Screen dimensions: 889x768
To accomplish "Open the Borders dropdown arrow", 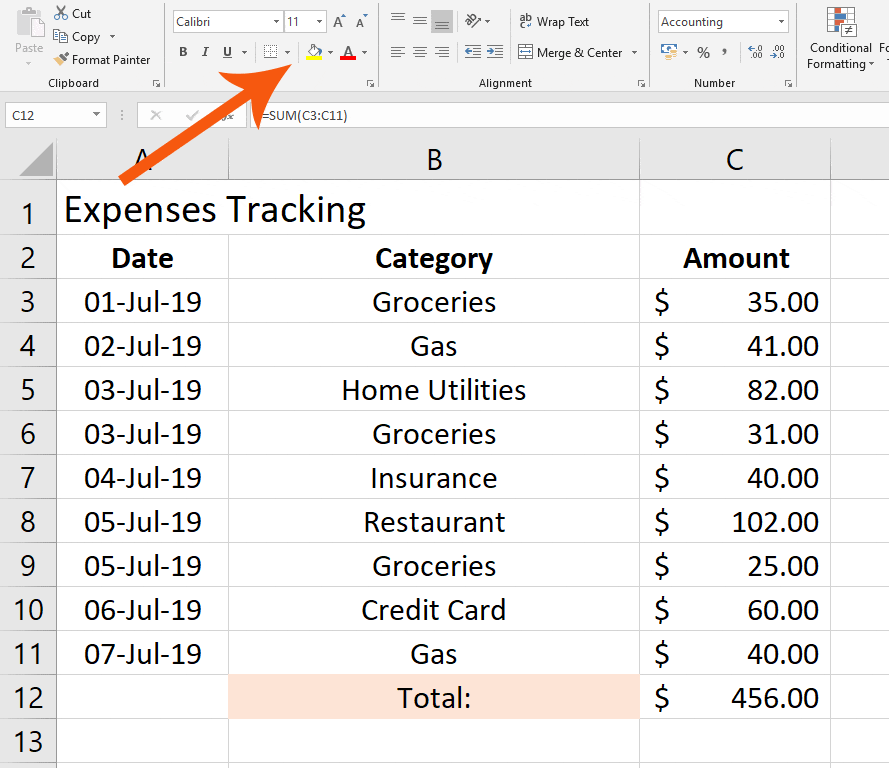I will coord(288,52).
